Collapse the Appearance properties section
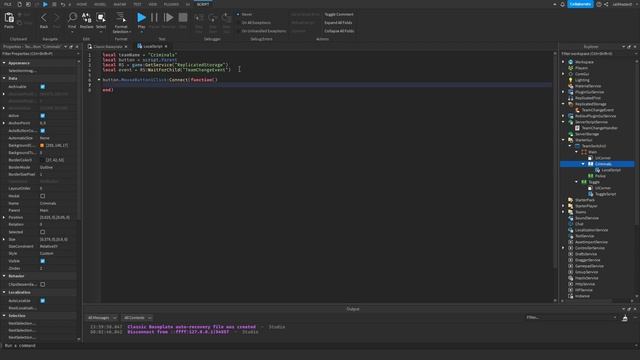Viewport: 640px width, 360px height. [x=4, y=63]
